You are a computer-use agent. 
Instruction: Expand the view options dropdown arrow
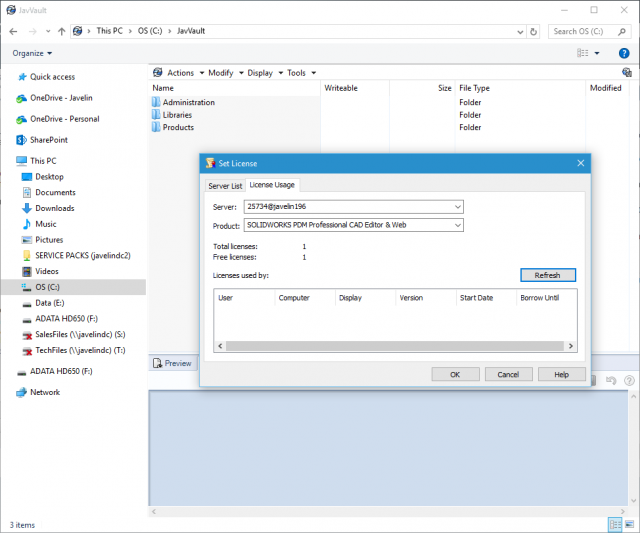click(597, 53)
